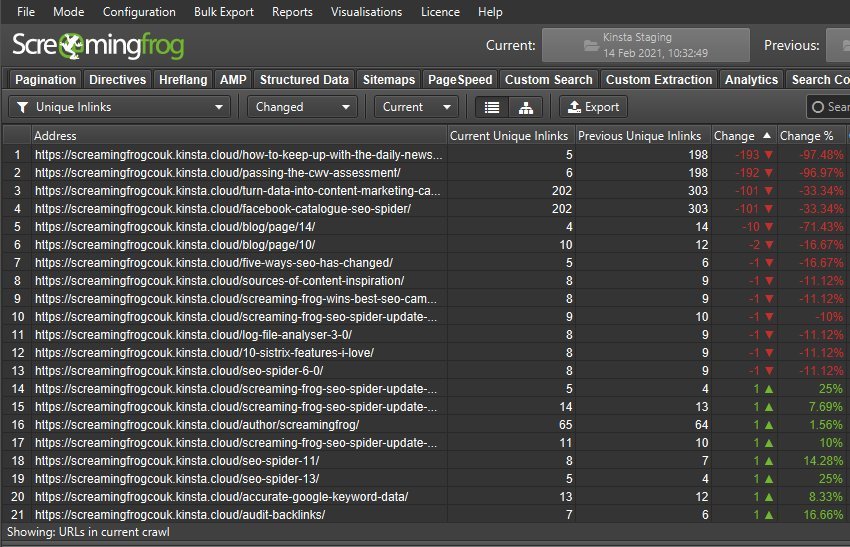Switch to tree view icon

[x=525, y=107]
